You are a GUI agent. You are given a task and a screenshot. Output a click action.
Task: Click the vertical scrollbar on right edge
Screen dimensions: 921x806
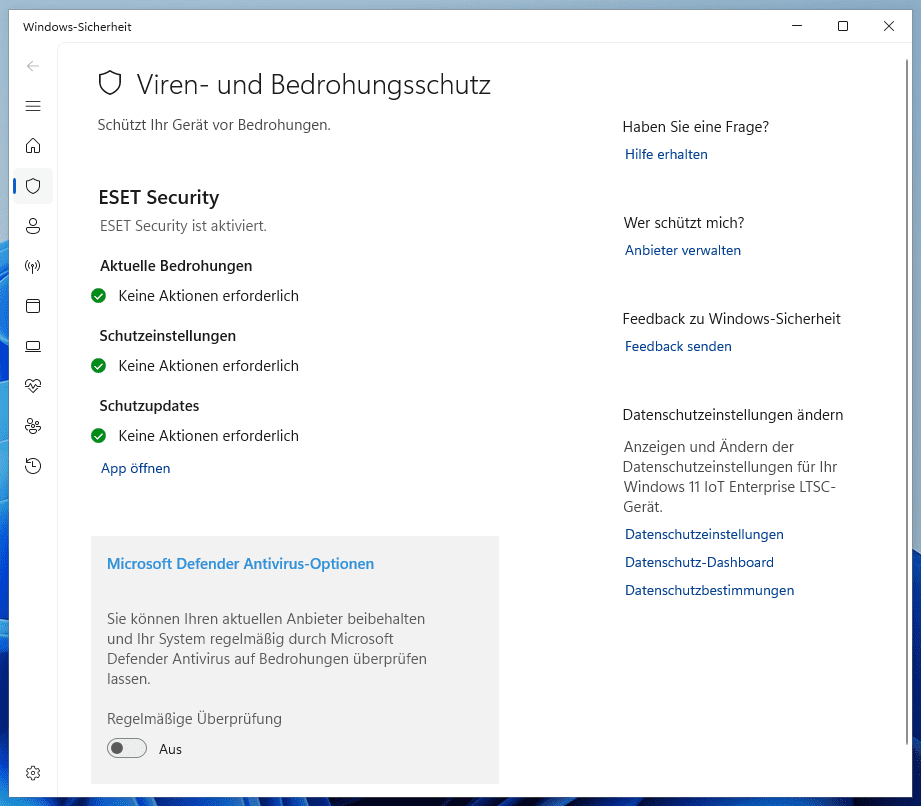pyautogui.click(x=908, y=400)
